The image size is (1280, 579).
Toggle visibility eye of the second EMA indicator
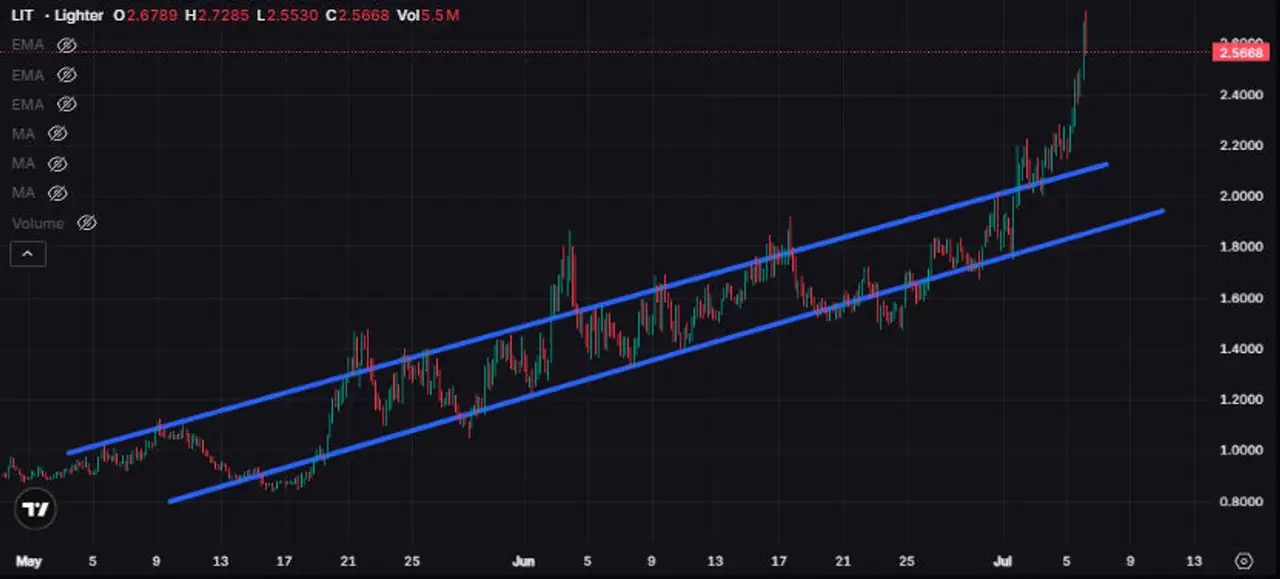tap(67, 75)
